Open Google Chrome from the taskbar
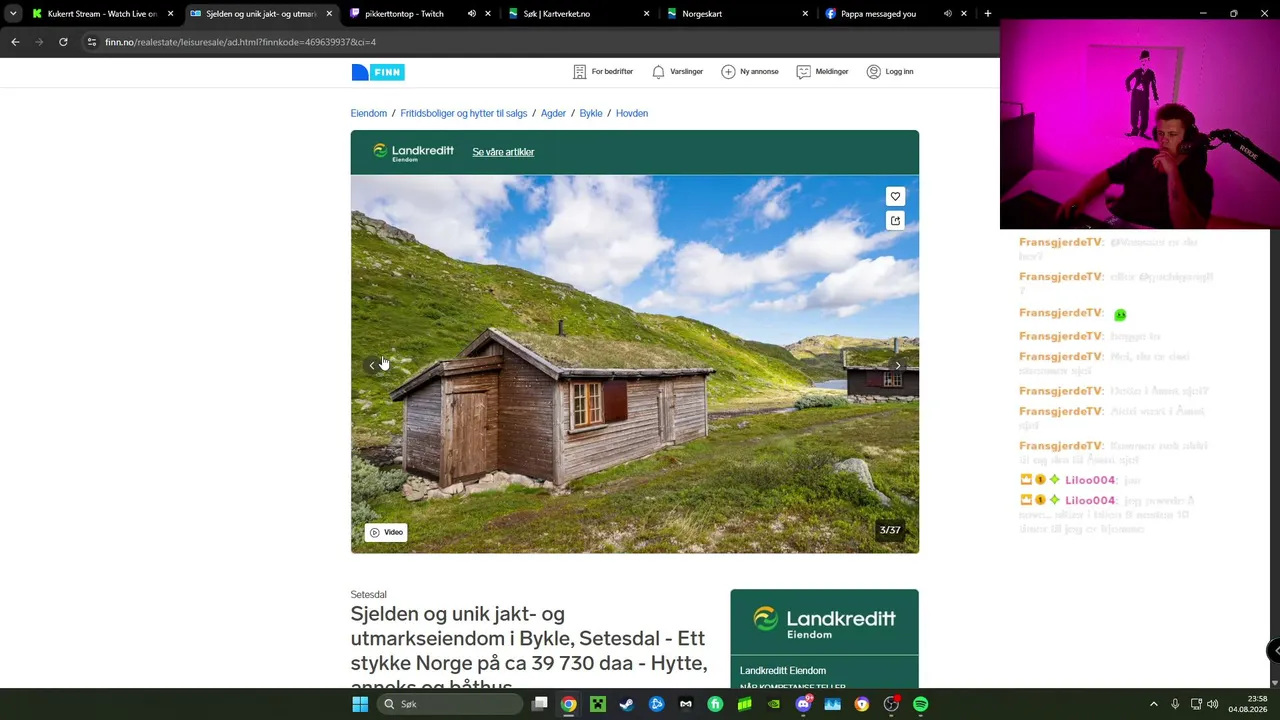The image size is (1280, 720). click(x=568, y=704)
